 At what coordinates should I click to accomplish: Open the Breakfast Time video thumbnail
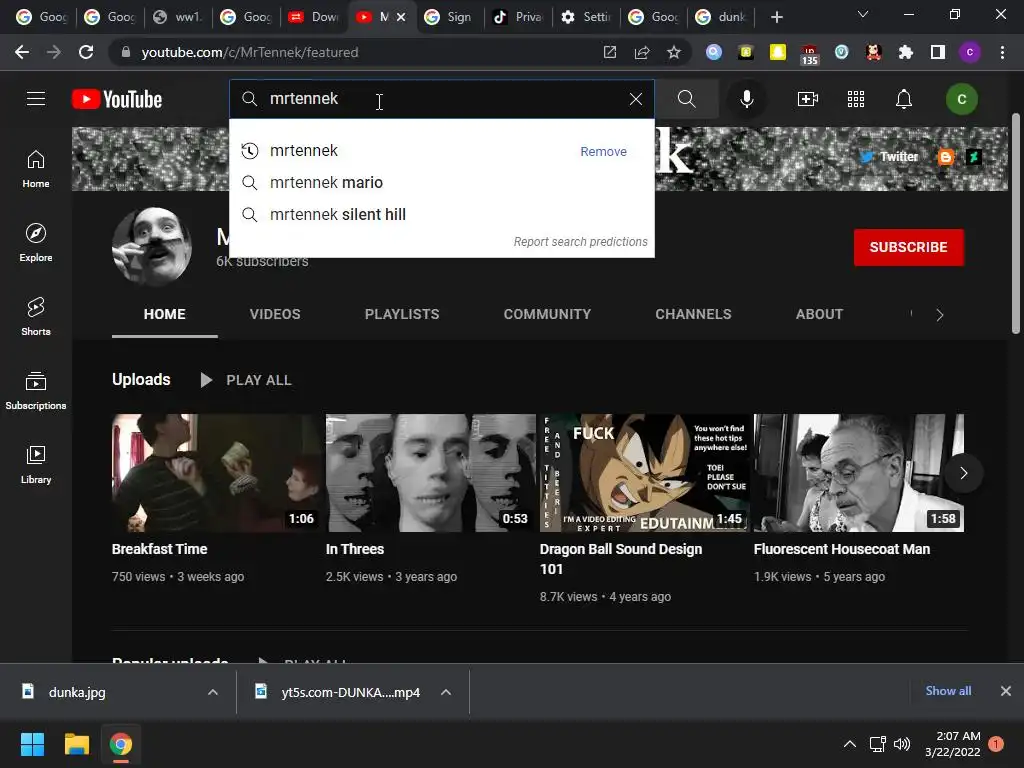pyautogui.click(x=217, y=473)
